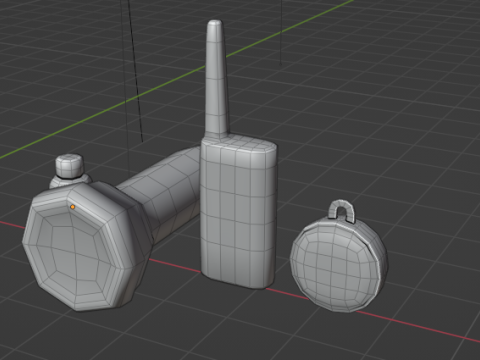Select the tall antenna on the walkie-talkie
The width and height of the screenshot is (480, 360).
pos(217,79)
